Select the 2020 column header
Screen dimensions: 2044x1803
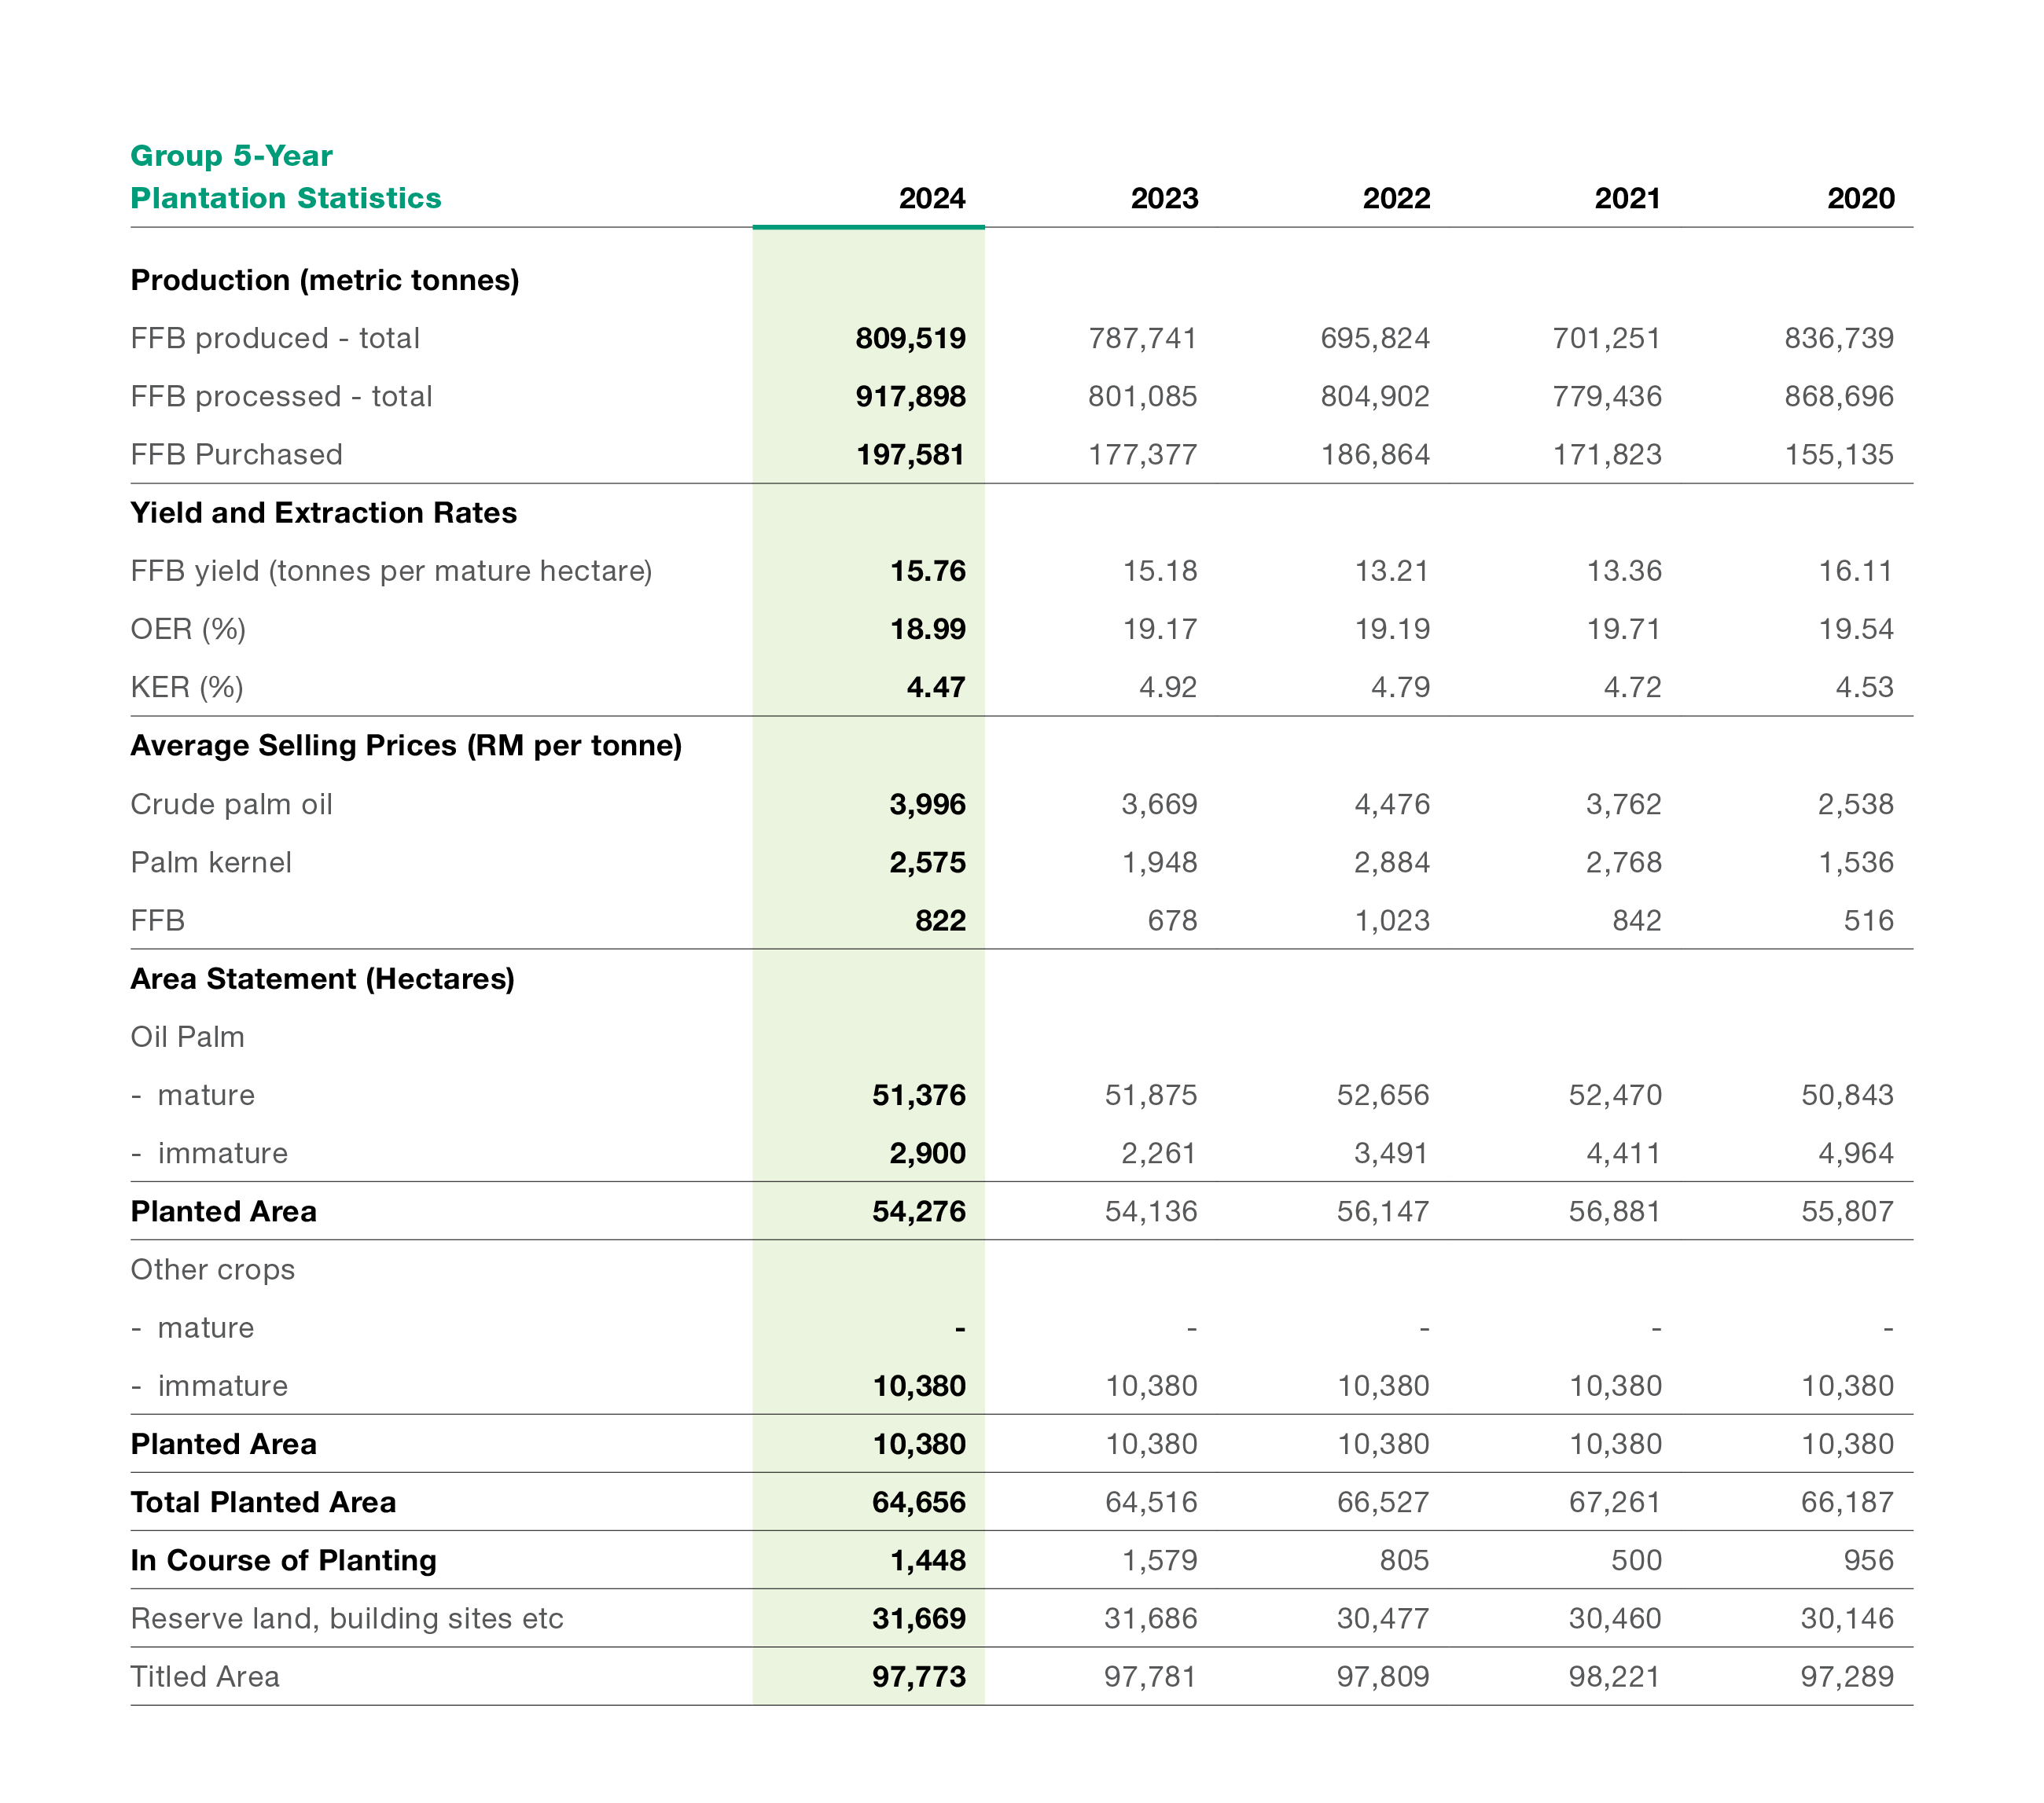click(x=1860, y=198)
